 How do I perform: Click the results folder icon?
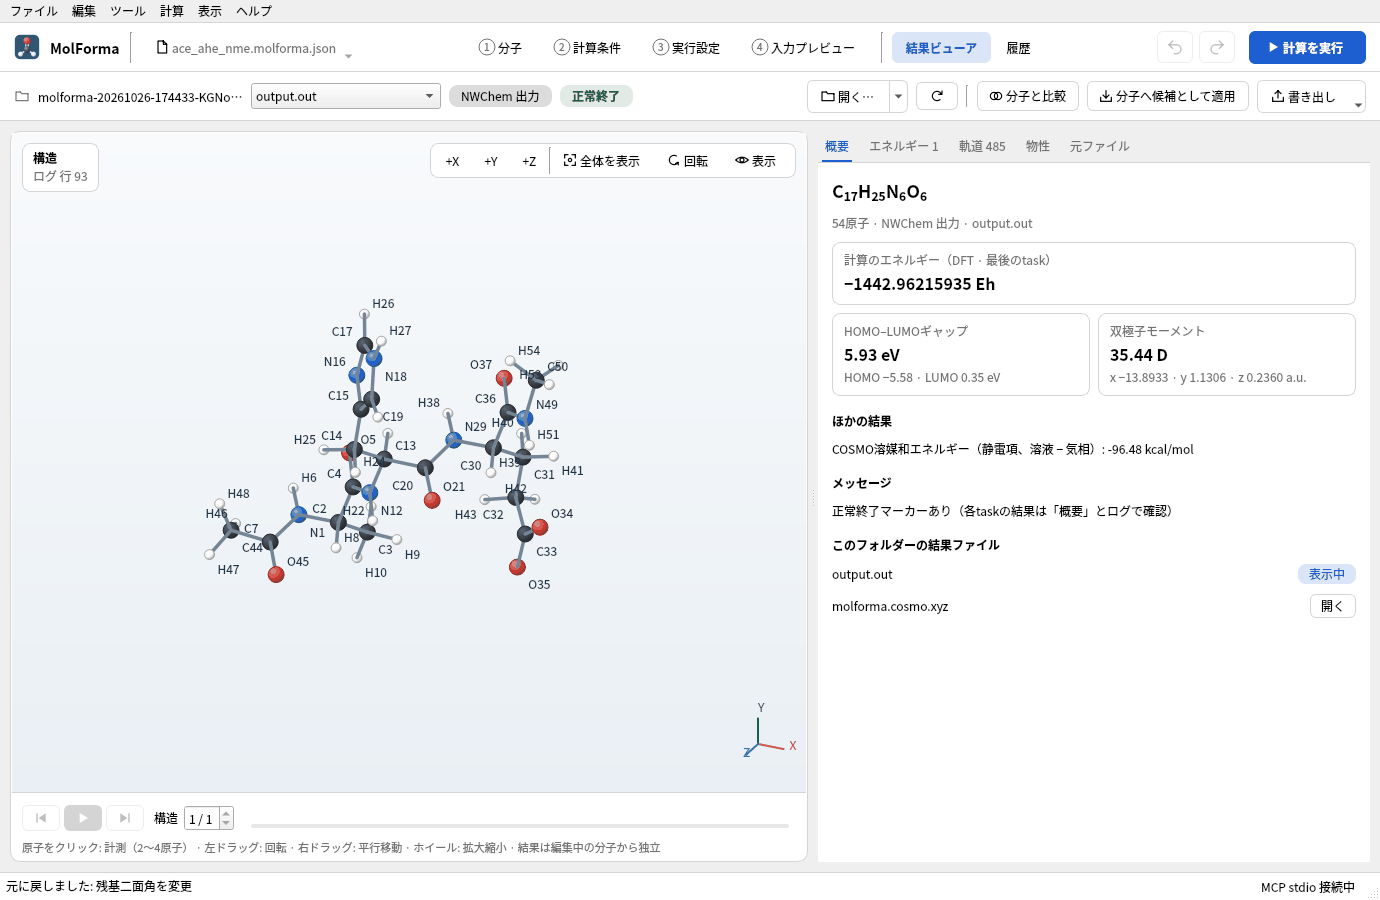click(x=22, y=96)
